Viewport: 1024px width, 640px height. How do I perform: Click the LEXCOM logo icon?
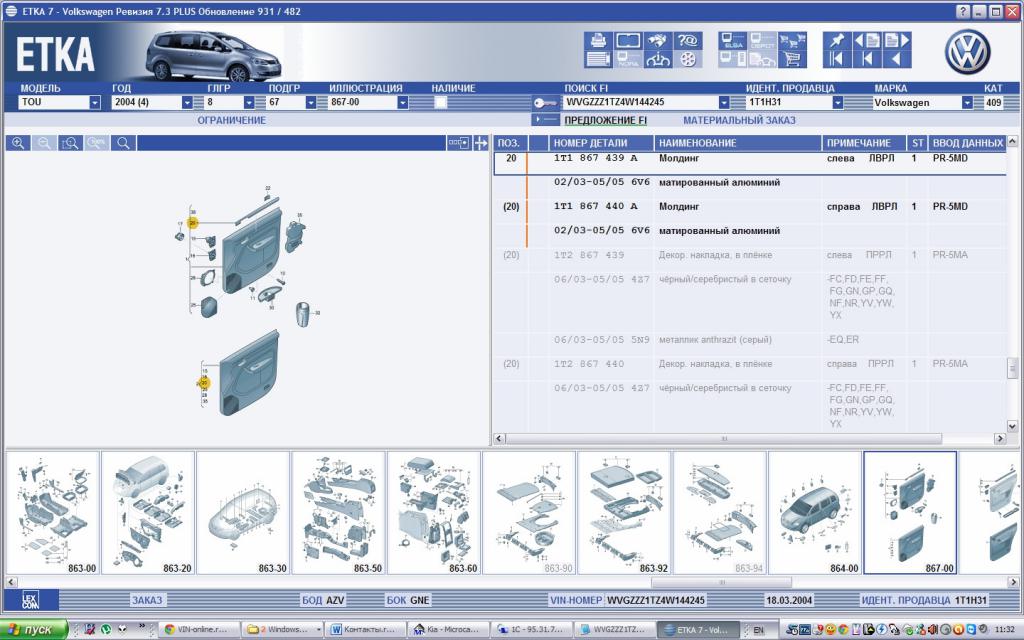[31, 600]
